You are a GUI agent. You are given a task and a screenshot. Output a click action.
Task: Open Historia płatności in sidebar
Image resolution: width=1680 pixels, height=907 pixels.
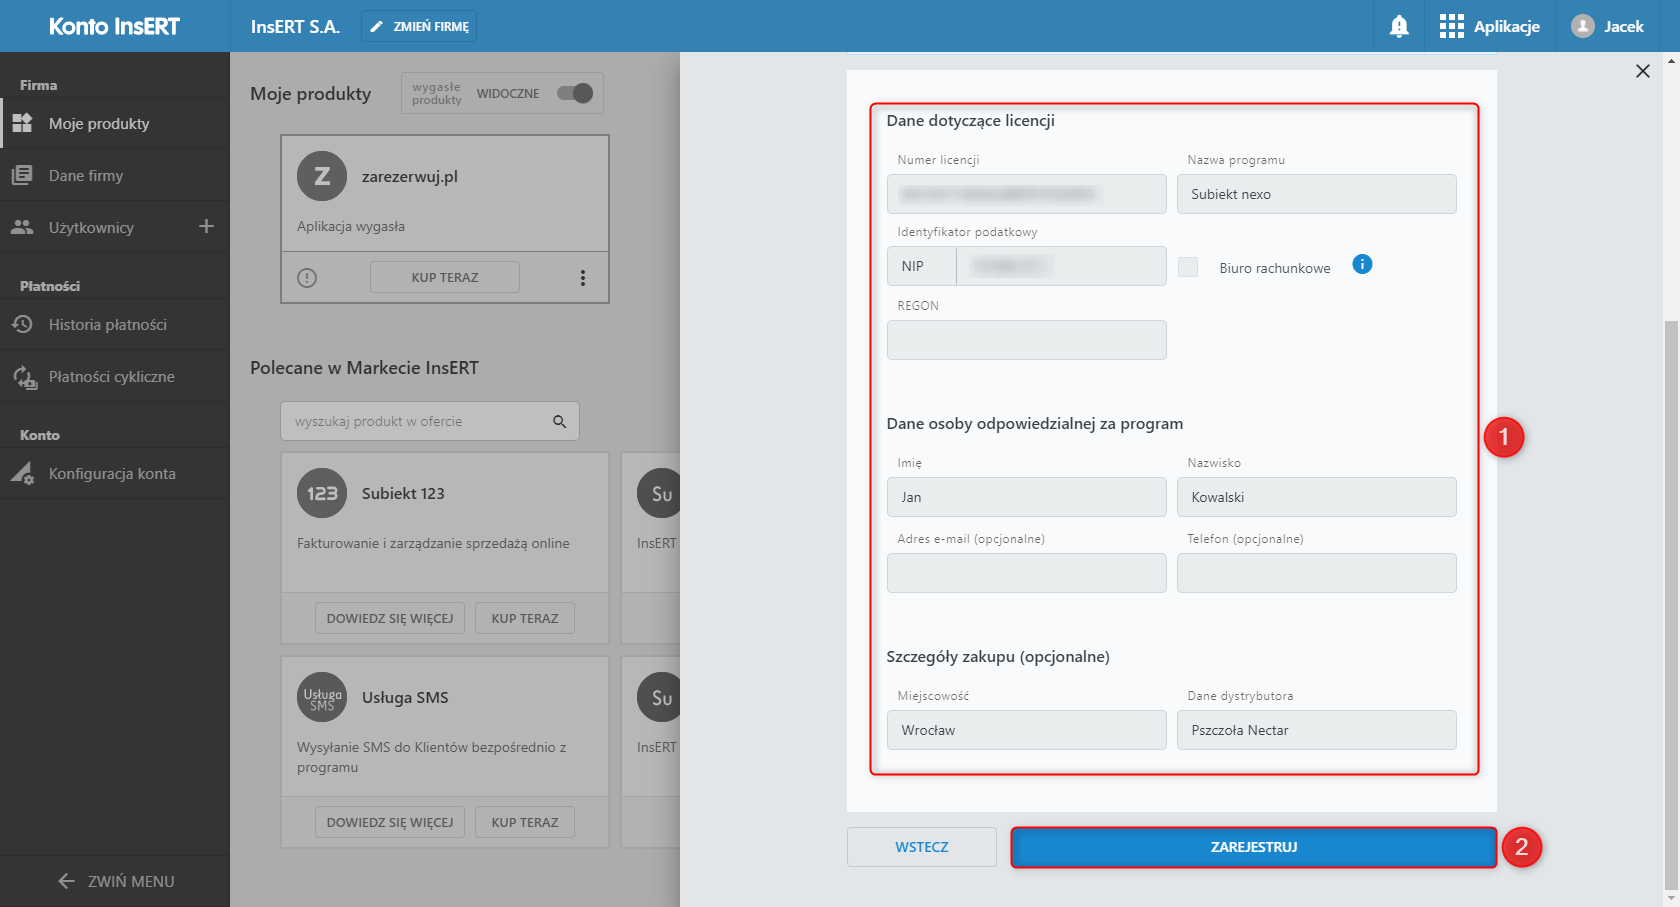point(115,325)
